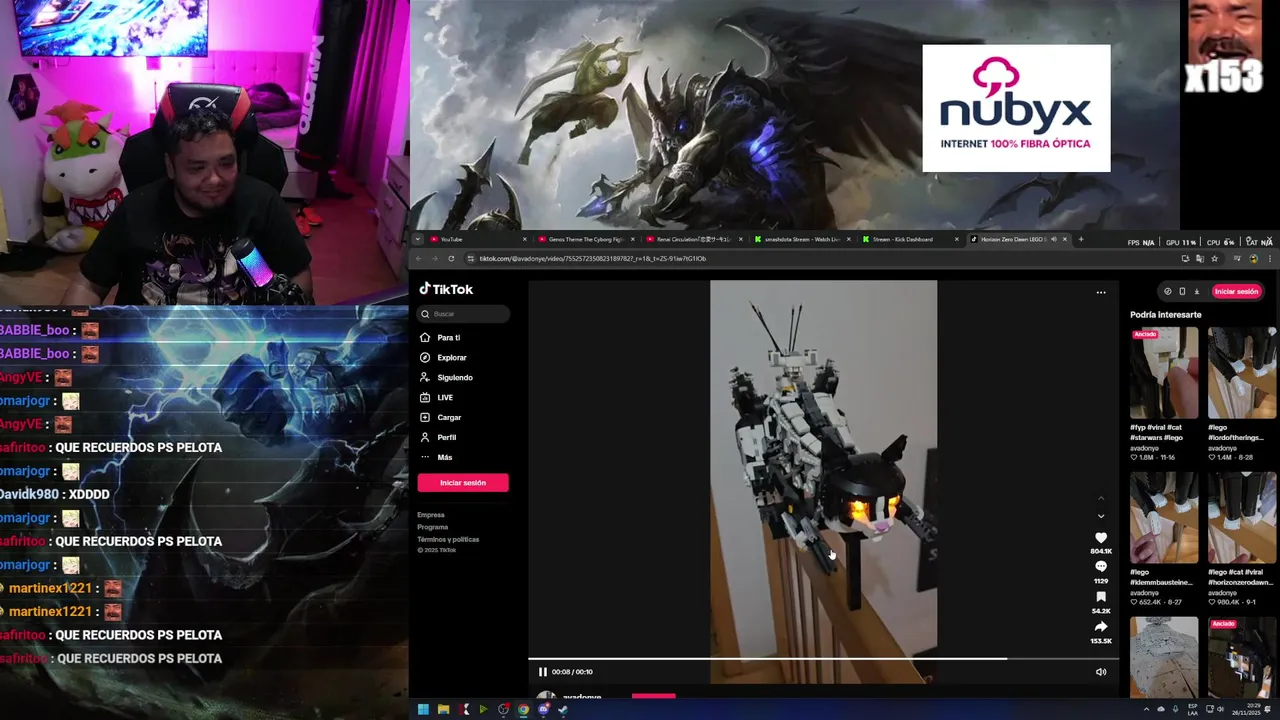Go to Siguiendo in sidebar
The width and height of the screenshot is (1280, 720).
(454, 378)
